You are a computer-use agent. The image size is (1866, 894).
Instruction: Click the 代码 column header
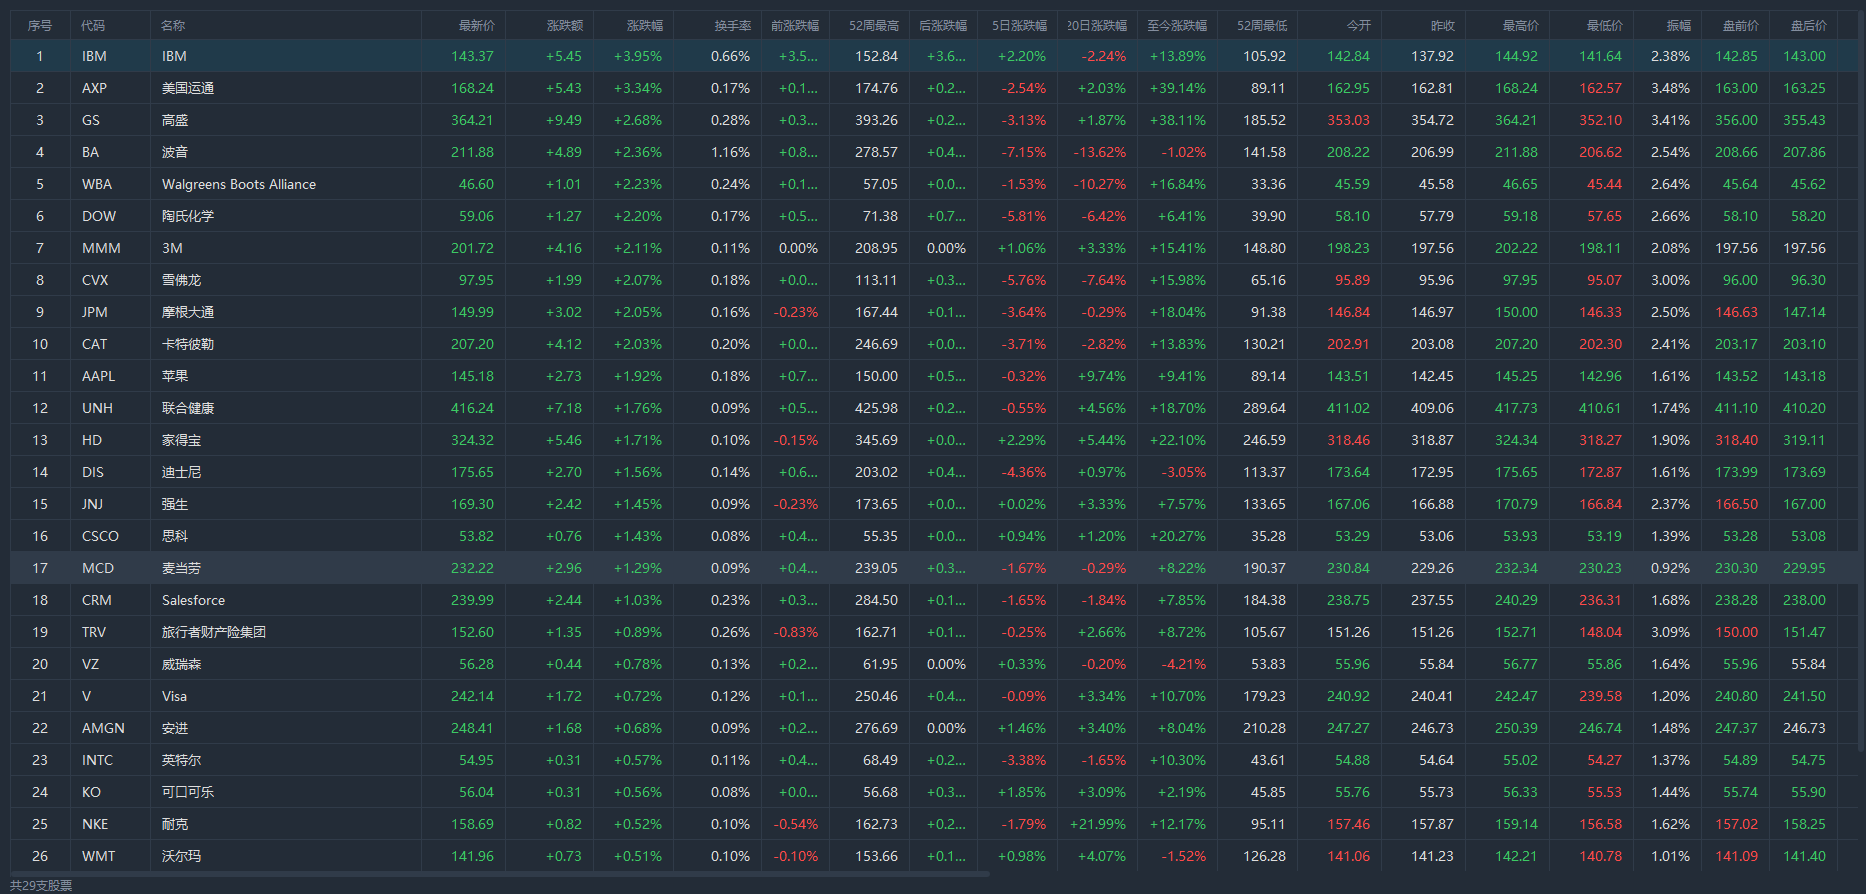(93, 25)
